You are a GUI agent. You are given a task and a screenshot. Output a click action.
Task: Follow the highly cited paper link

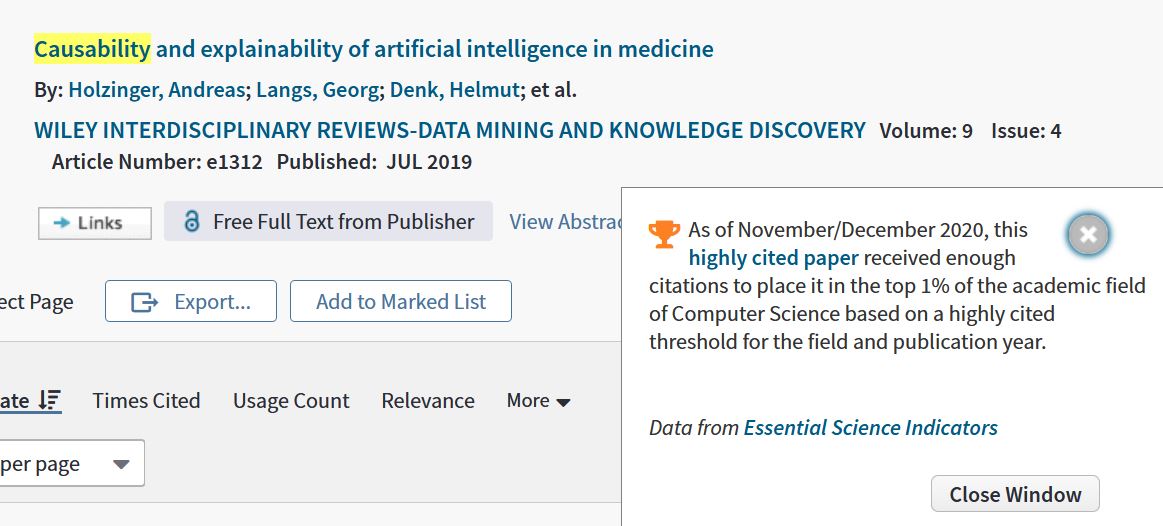[x=774, y=258]
